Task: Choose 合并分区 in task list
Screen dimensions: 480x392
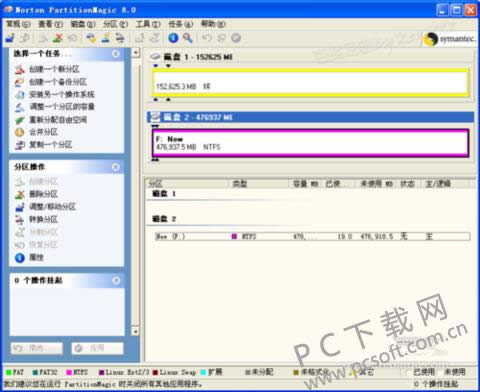Action: [x=43, y=132]
